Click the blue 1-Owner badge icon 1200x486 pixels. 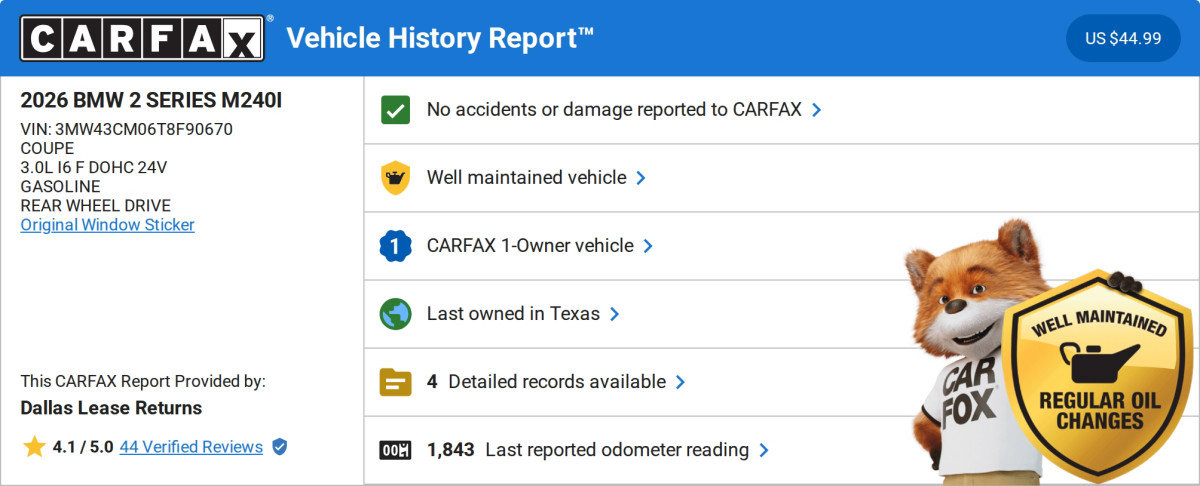(396, 246)
